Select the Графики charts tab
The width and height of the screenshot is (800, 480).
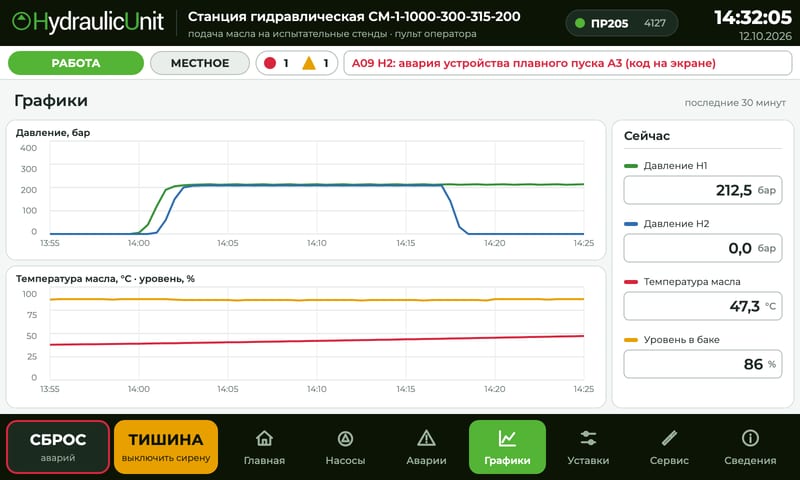(507, 447)
